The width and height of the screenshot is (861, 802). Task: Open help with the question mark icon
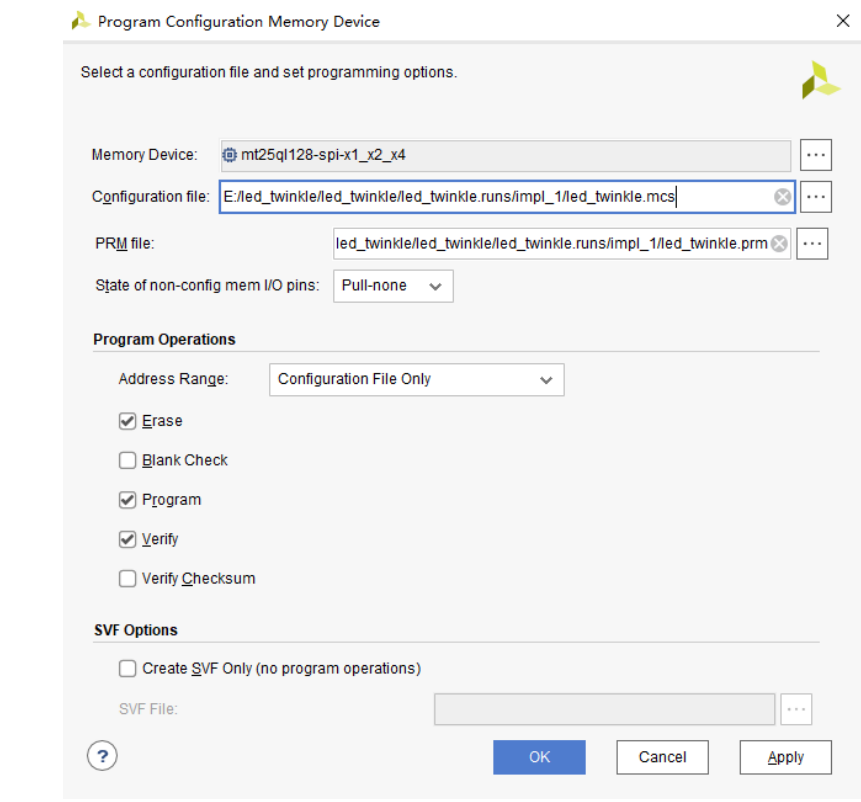point(102,756)
